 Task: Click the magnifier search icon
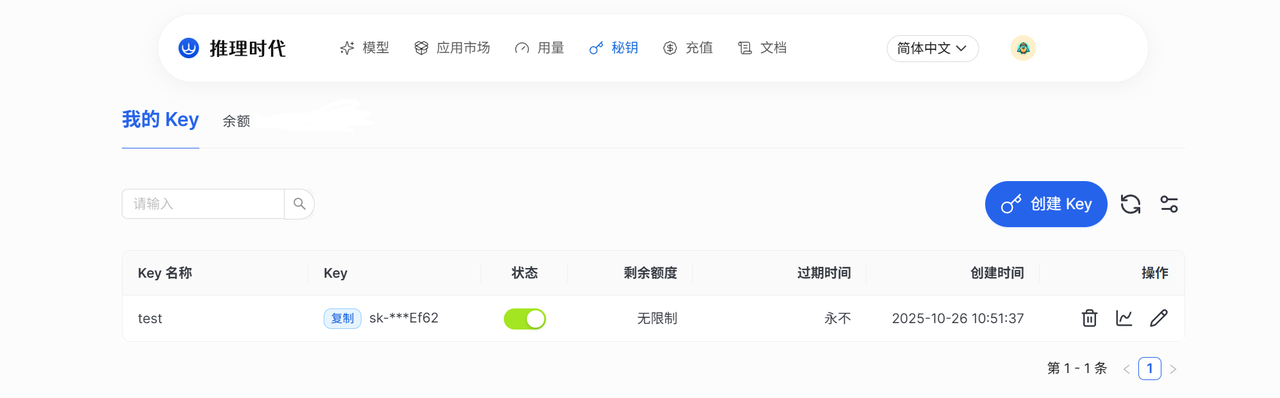[x=299, y=204]
